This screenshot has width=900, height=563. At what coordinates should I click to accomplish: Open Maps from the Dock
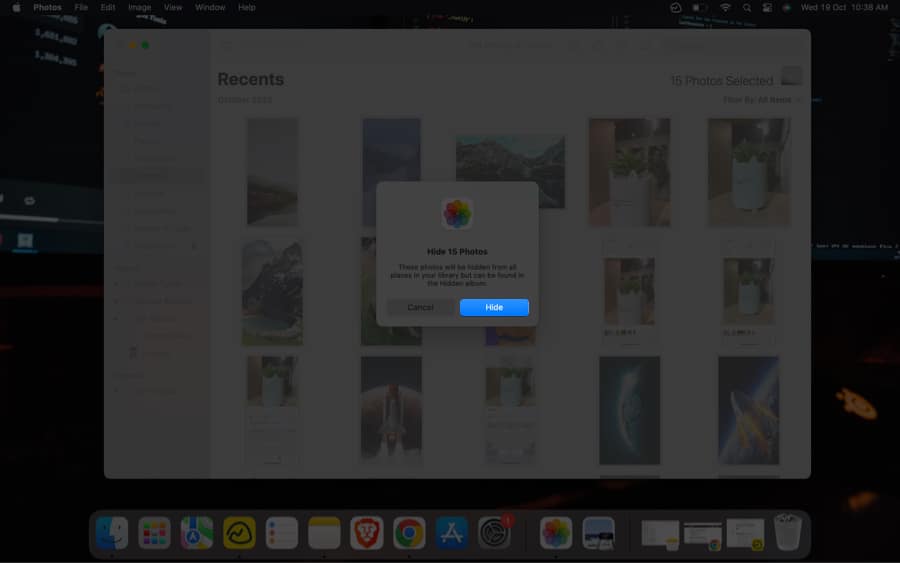click(197, 533)
